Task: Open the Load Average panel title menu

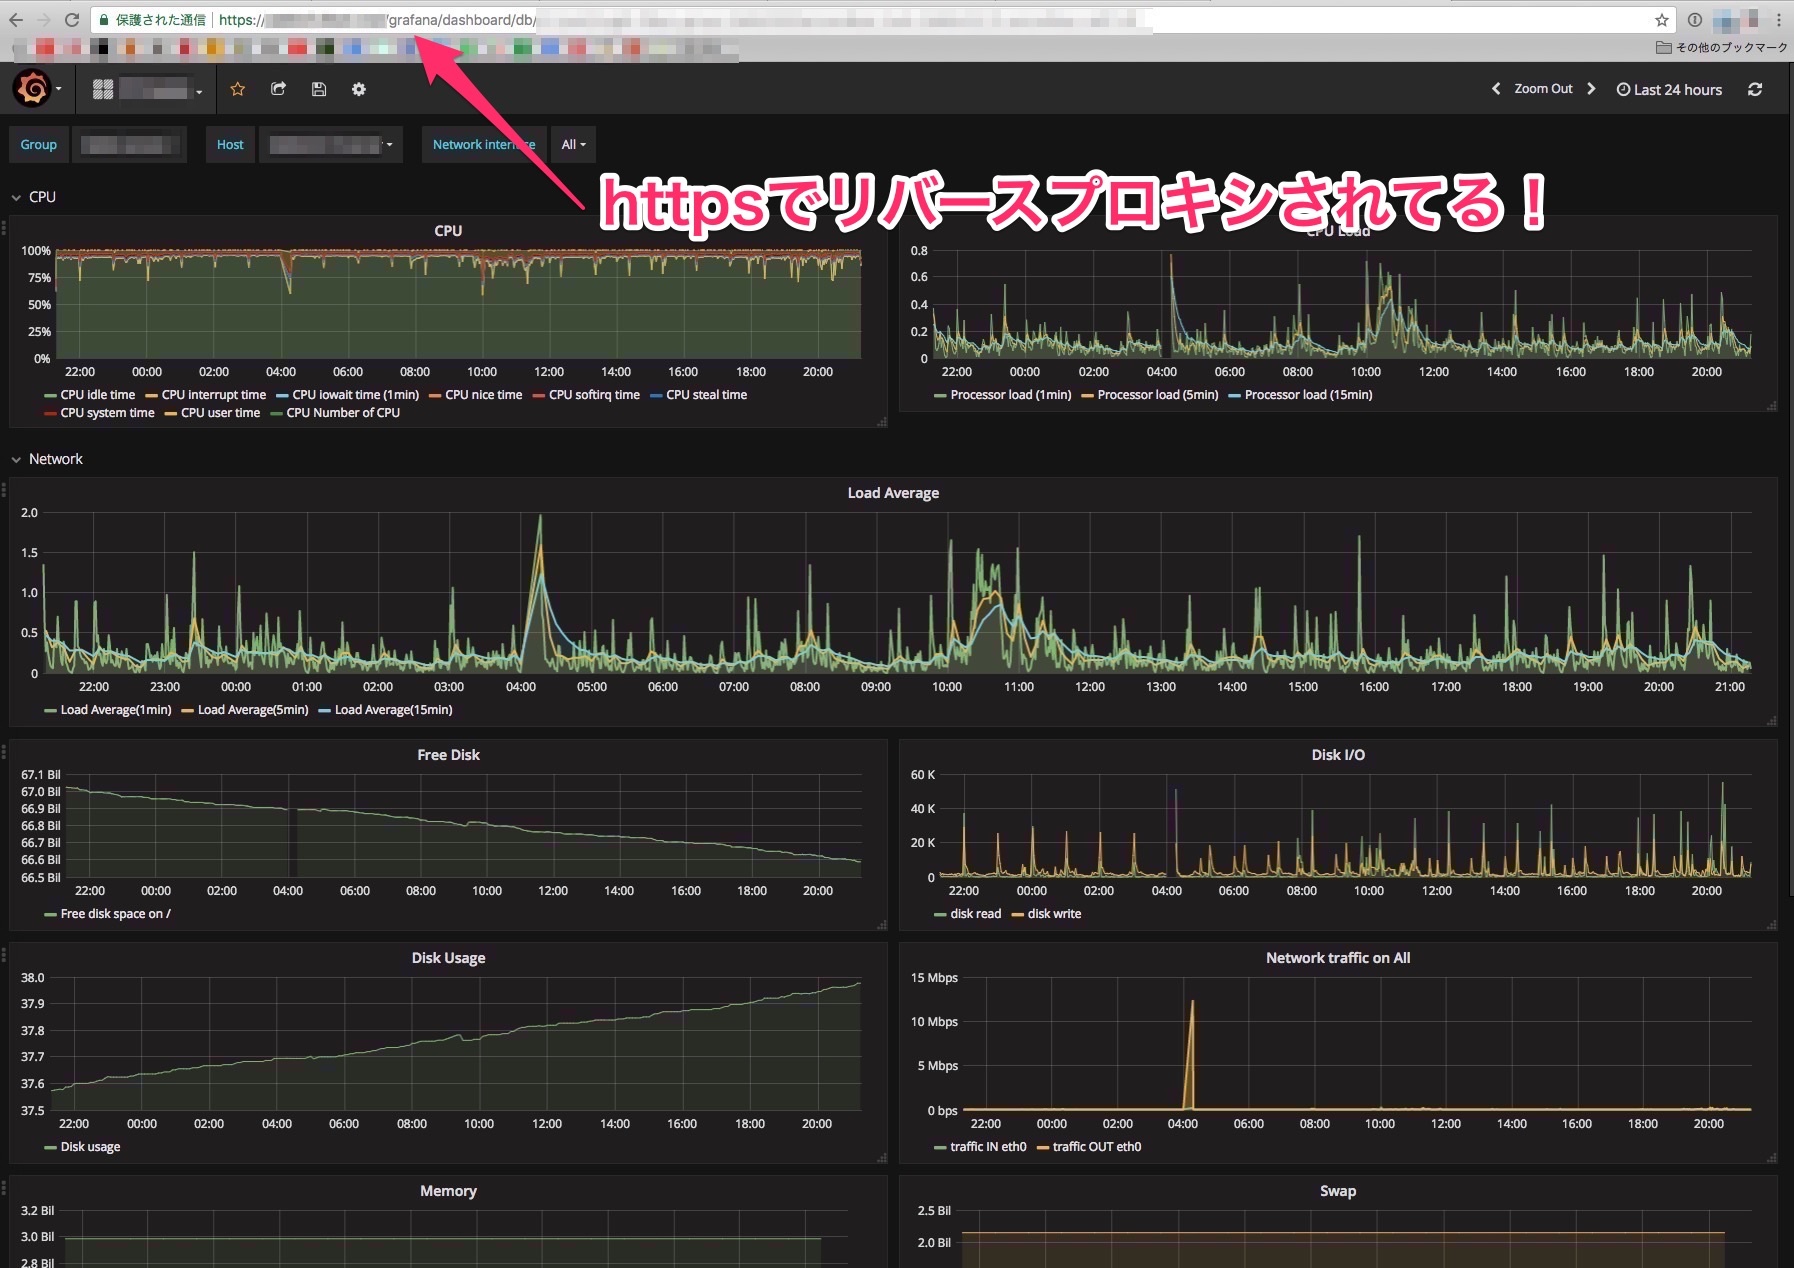Action: (x=892, y=493)
